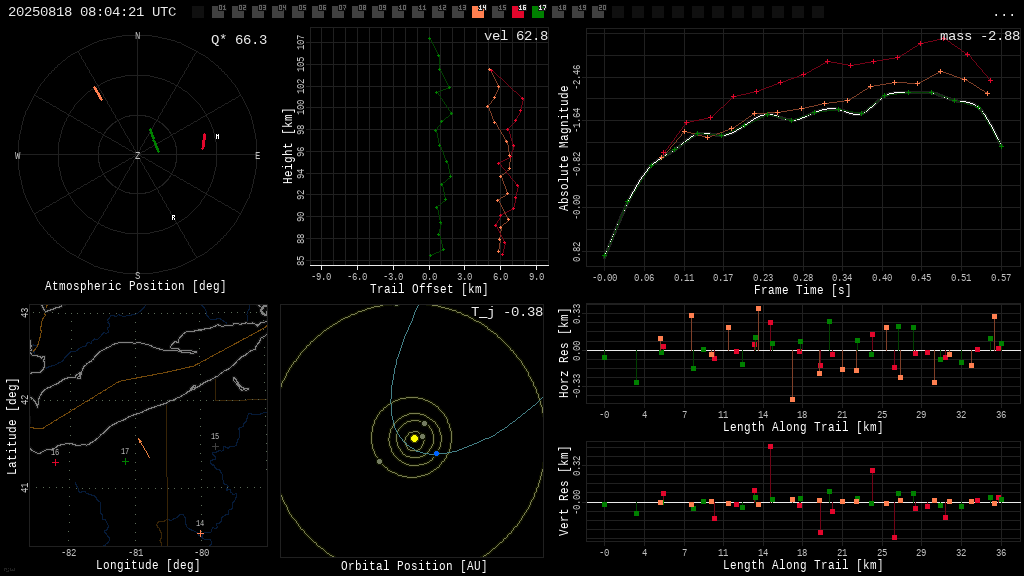Image resolution: width=1024 pixels, height=576 pixels.
Task: Click the Longitude [deg] axis title
Action: [x=148, y=565]
